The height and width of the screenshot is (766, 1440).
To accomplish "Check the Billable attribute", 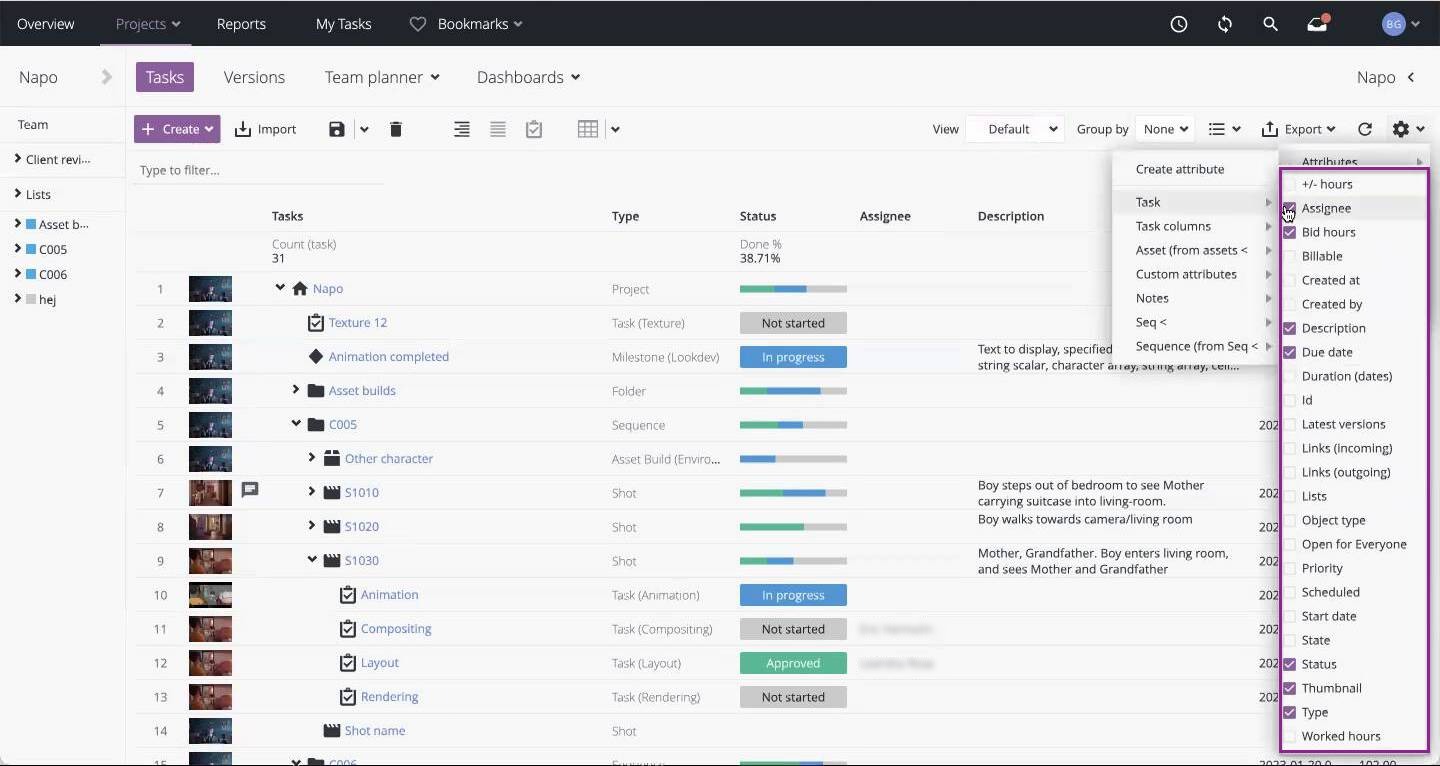I will point(1290,256).
